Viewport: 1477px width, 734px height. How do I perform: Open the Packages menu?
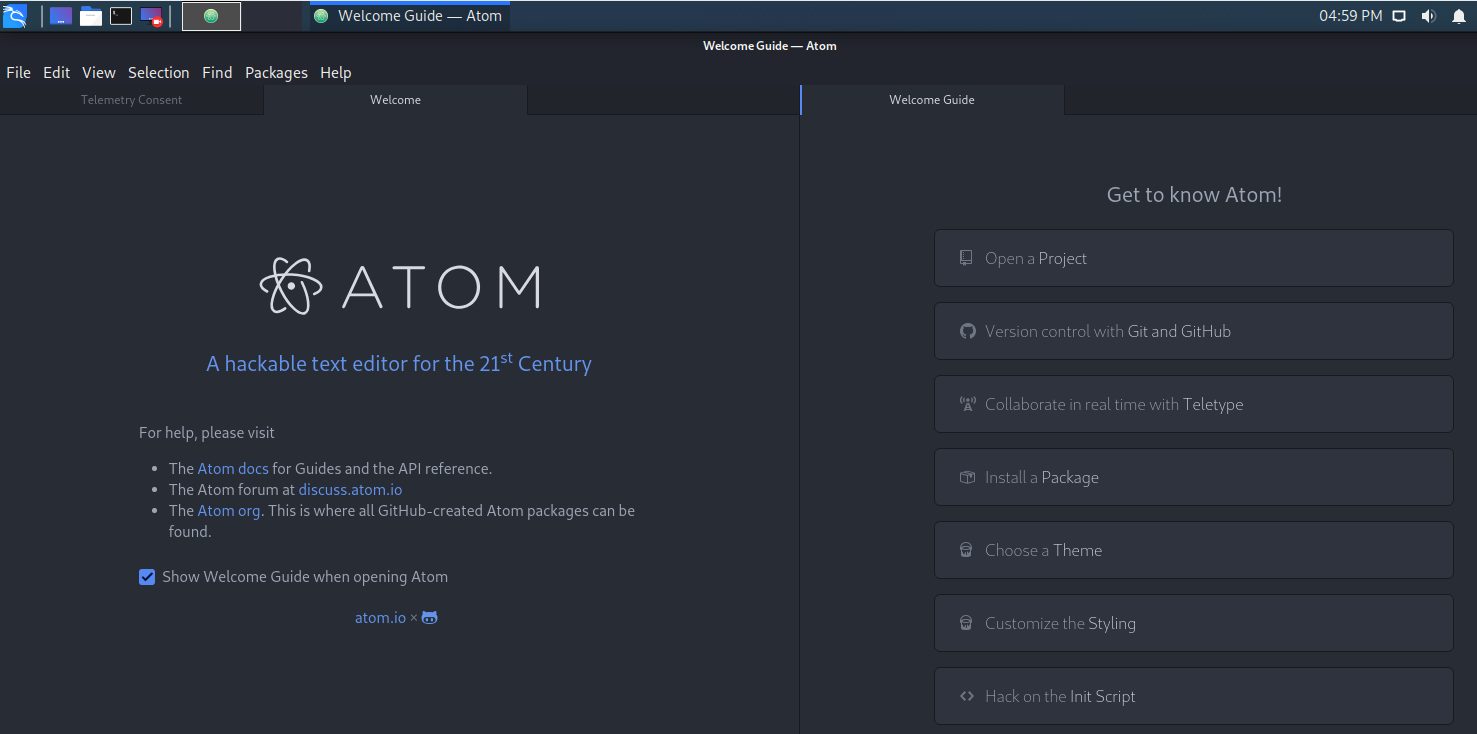(x=276, y=73)
